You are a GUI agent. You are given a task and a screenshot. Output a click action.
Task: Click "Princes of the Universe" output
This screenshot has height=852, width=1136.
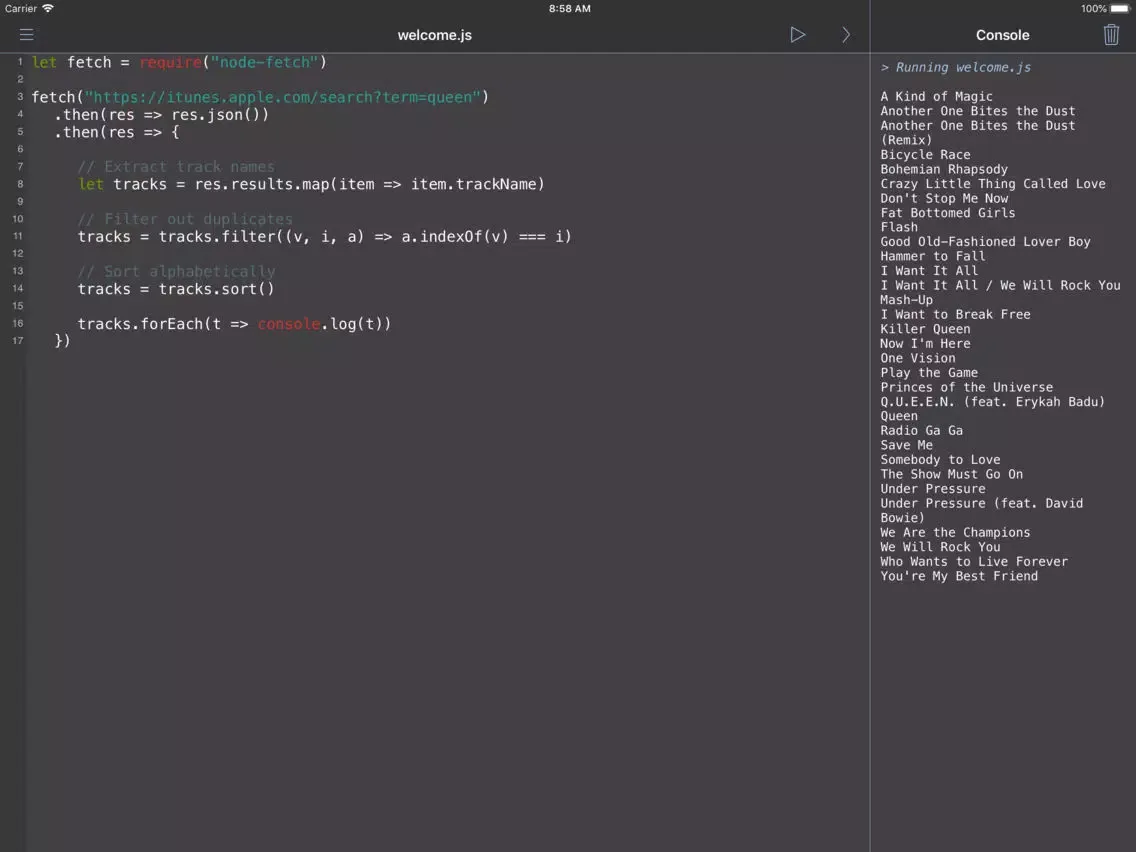pos(966,387)
